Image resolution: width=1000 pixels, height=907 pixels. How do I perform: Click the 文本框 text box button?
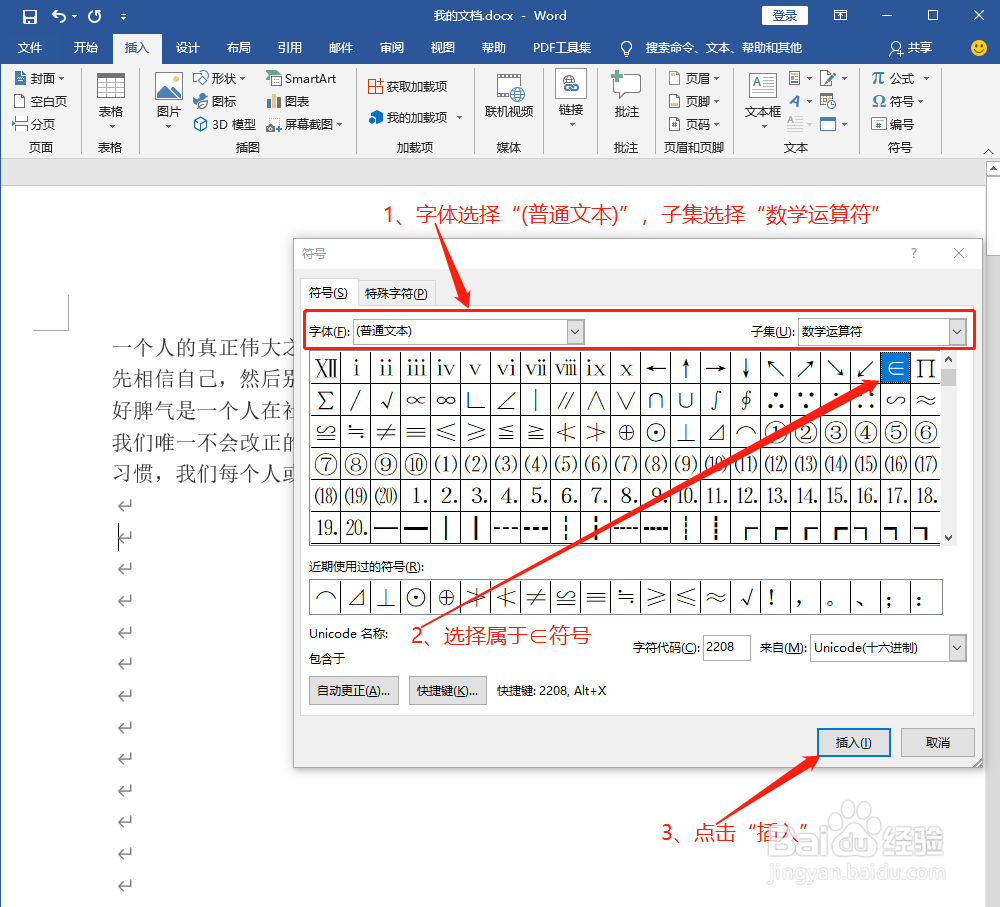(x=763, y=101)
